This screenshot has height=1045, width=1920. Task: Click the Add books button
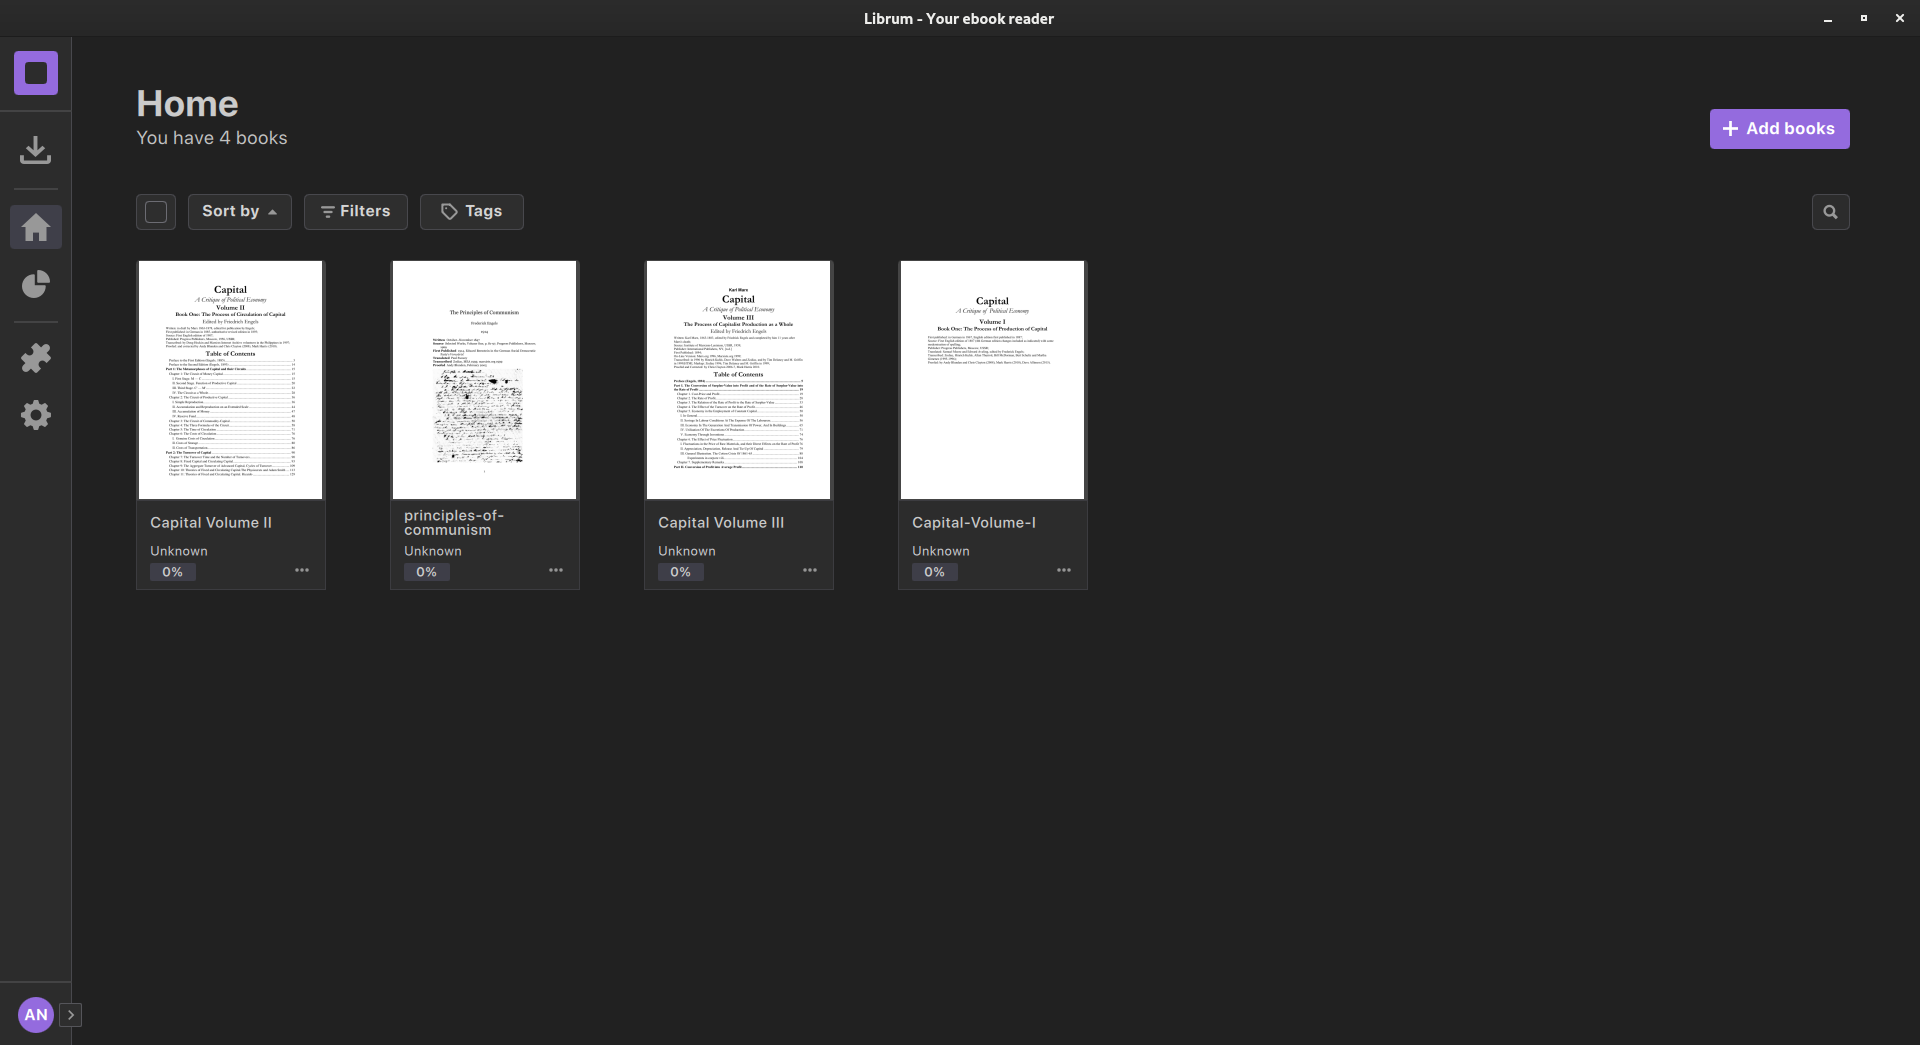click(1779, 128)
